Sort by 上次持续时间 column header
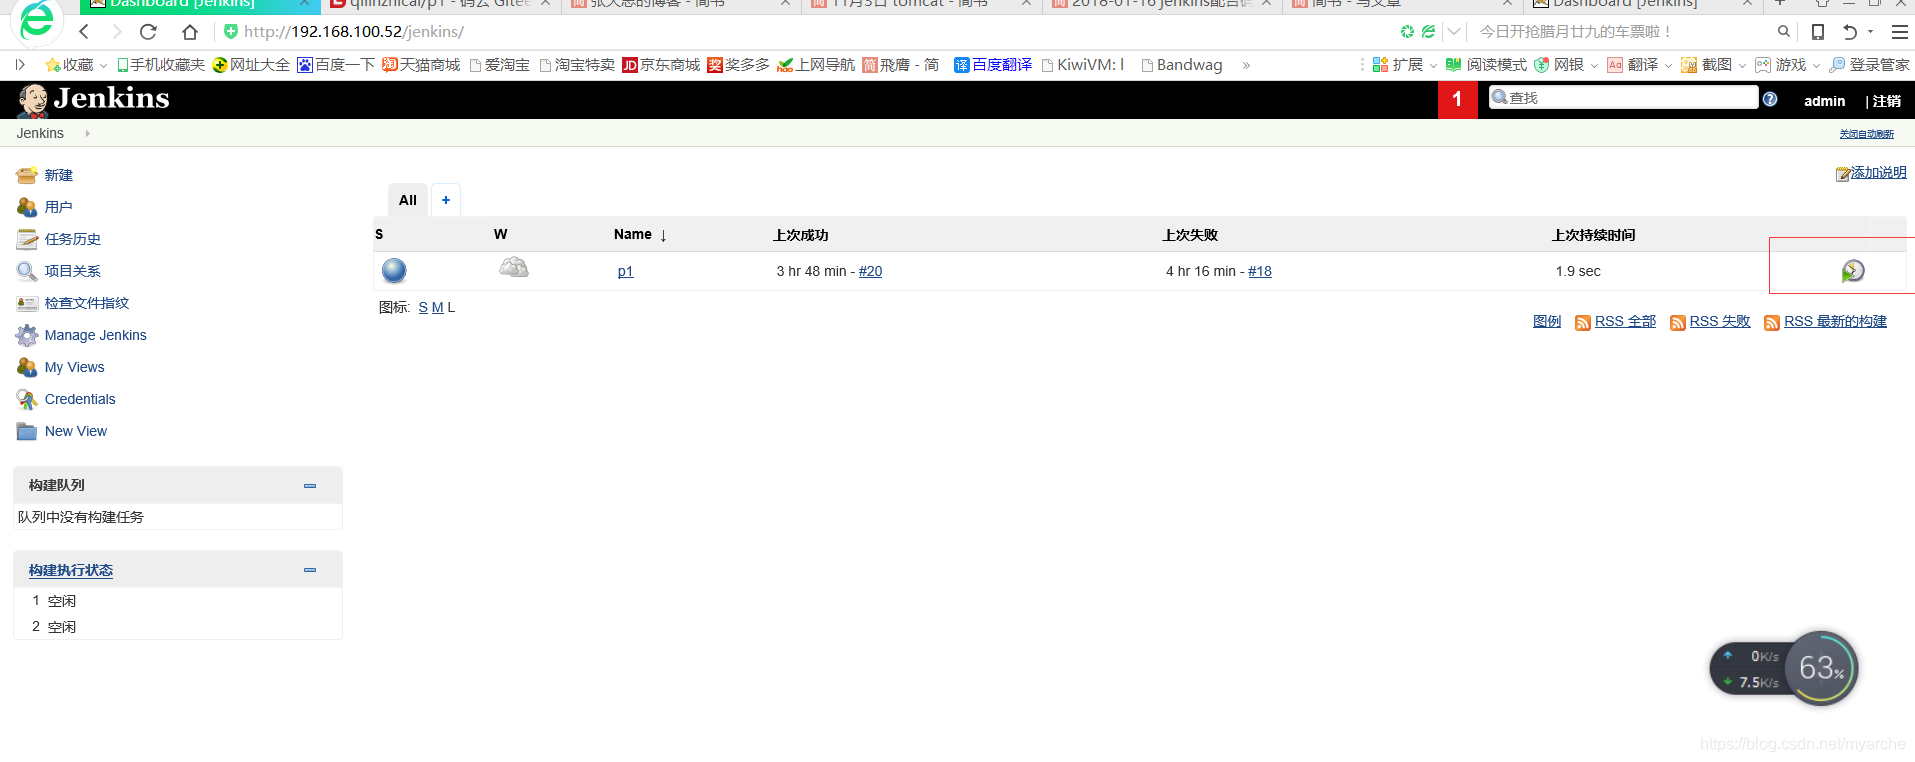The width and height of the screenshot is (1915, 762). click(x=1594, y=235)
